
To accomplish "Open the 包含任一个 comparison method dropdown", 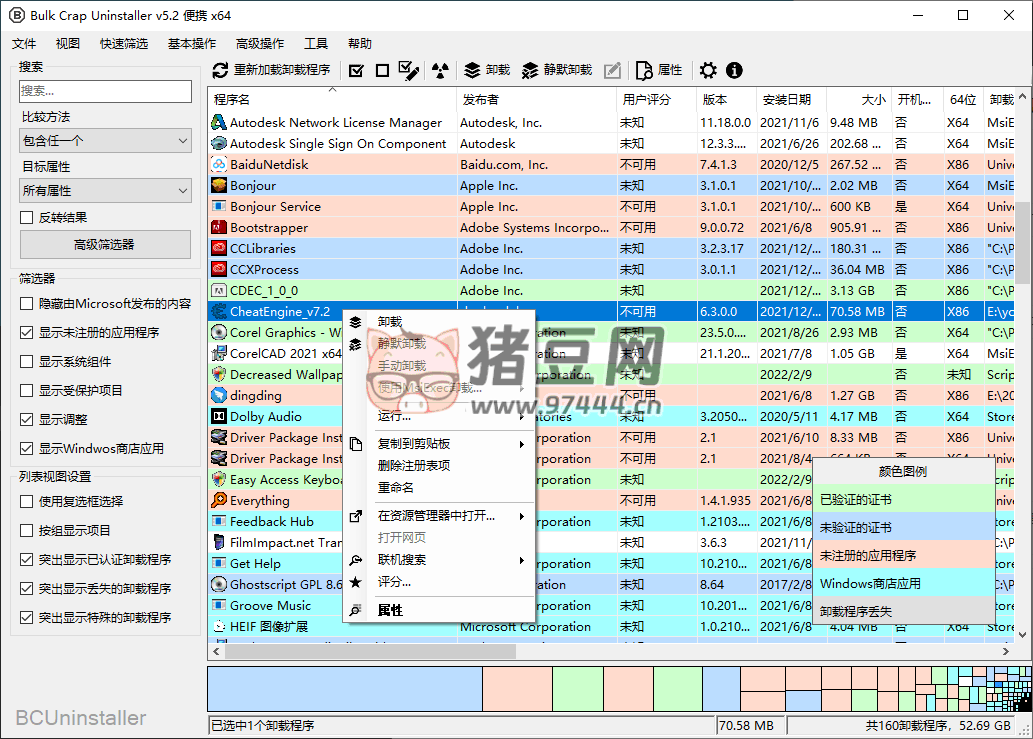I will click(105, 141).
